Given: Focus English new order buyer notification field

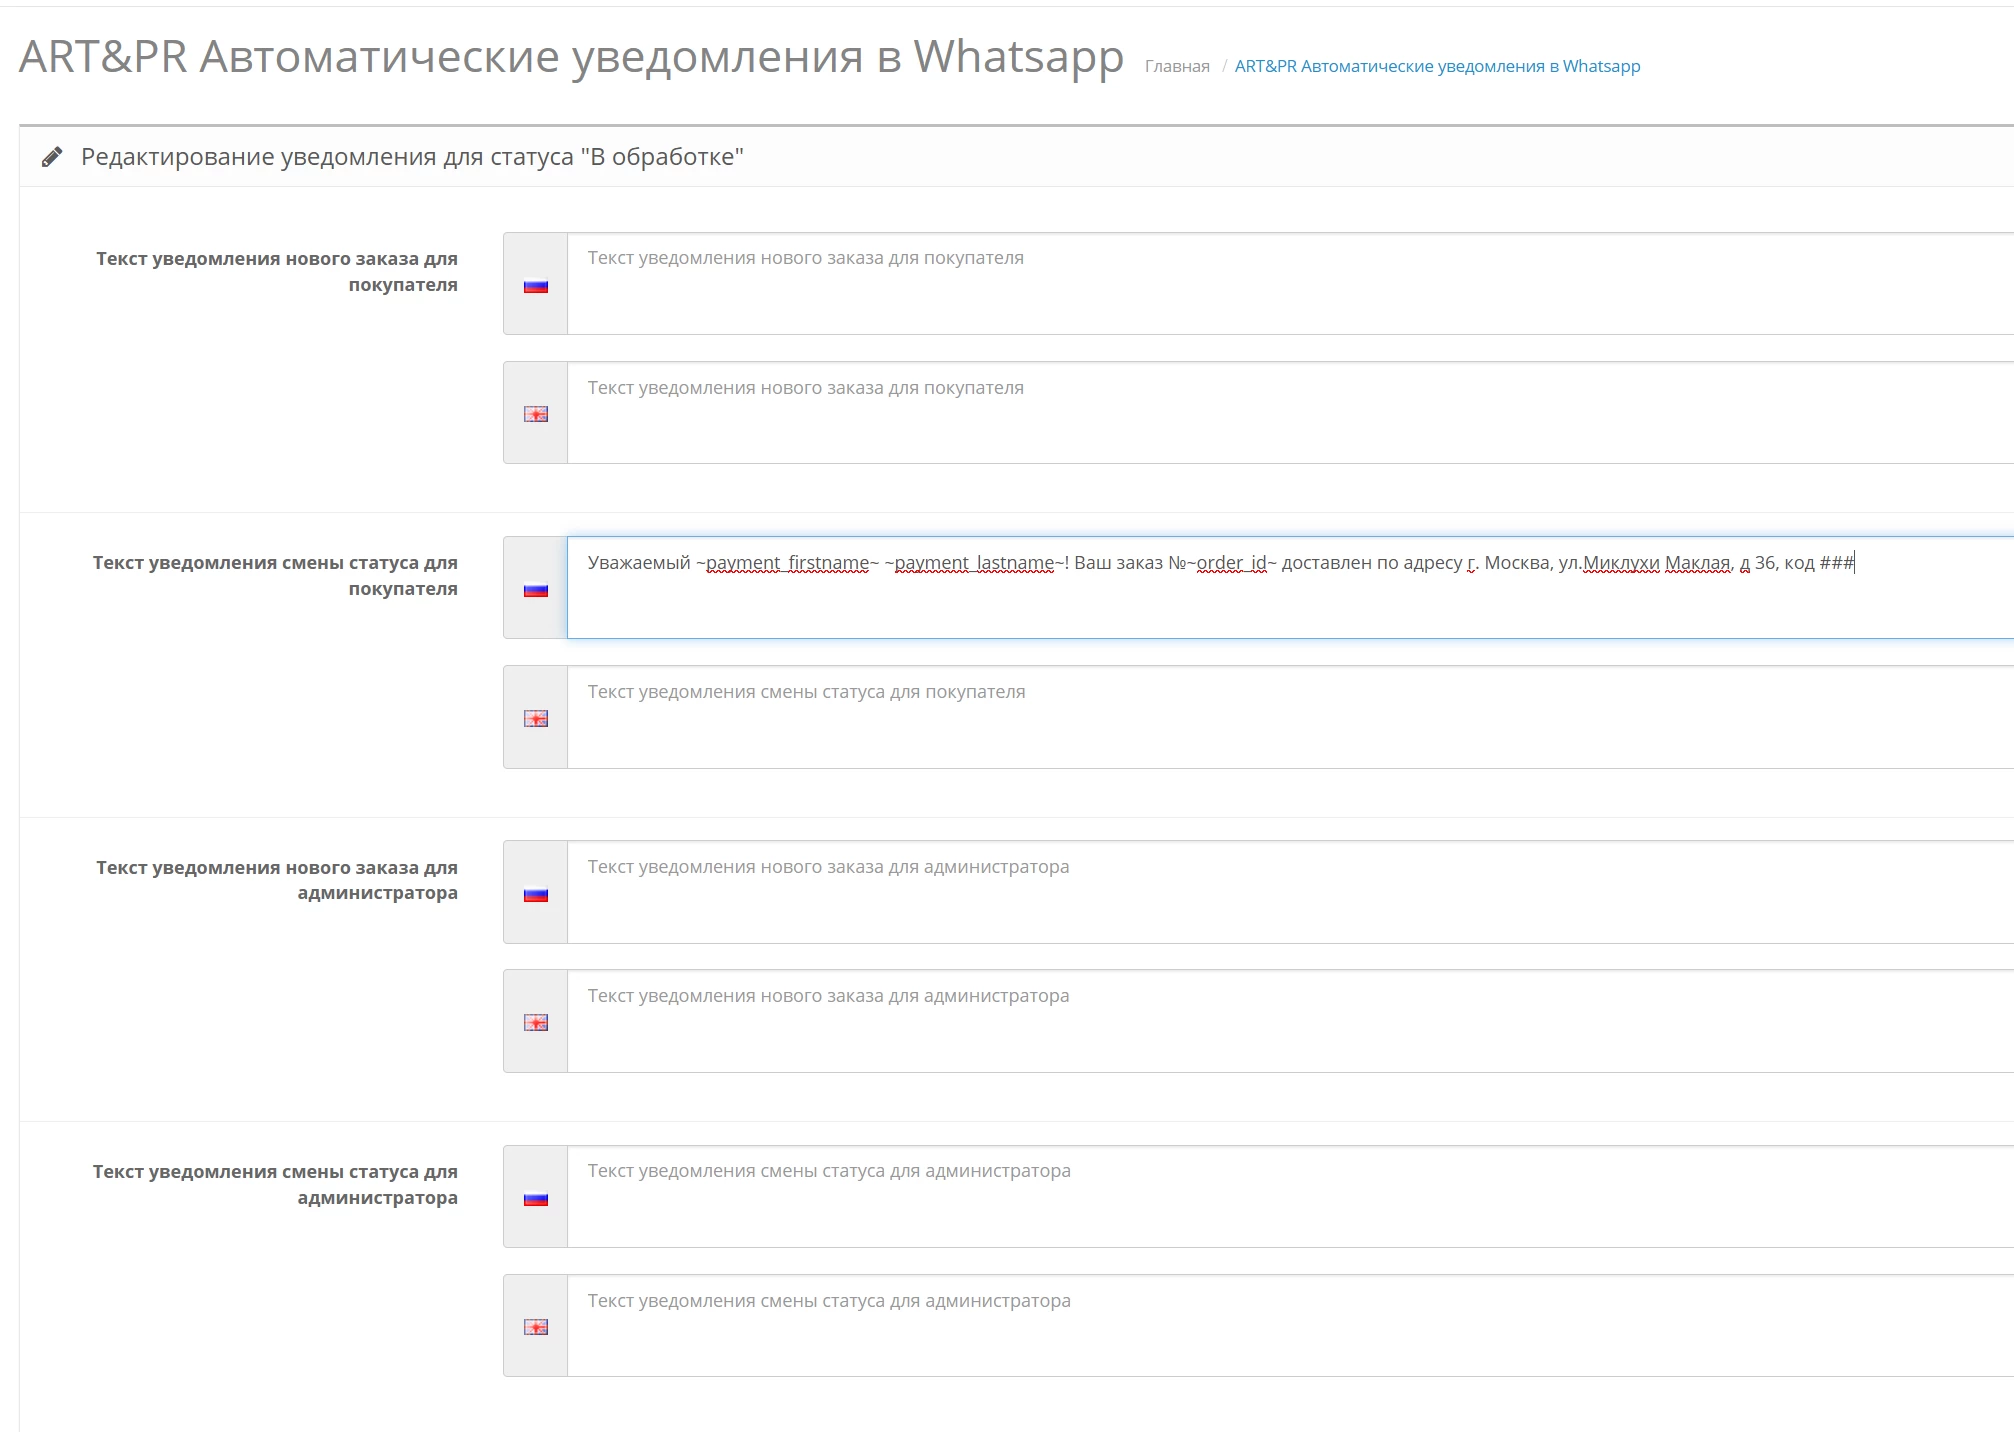Looking at the screenshot, I should tap(1290, 413).
